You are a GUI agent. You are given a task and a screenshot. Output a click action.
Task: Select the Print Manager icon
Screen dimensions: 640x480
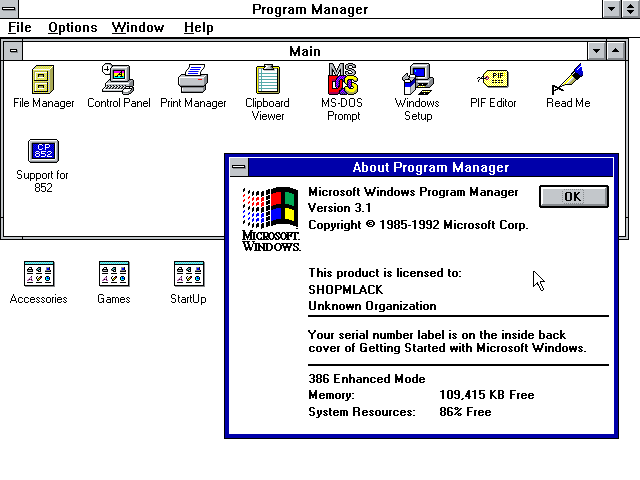(x=193, y=79)
